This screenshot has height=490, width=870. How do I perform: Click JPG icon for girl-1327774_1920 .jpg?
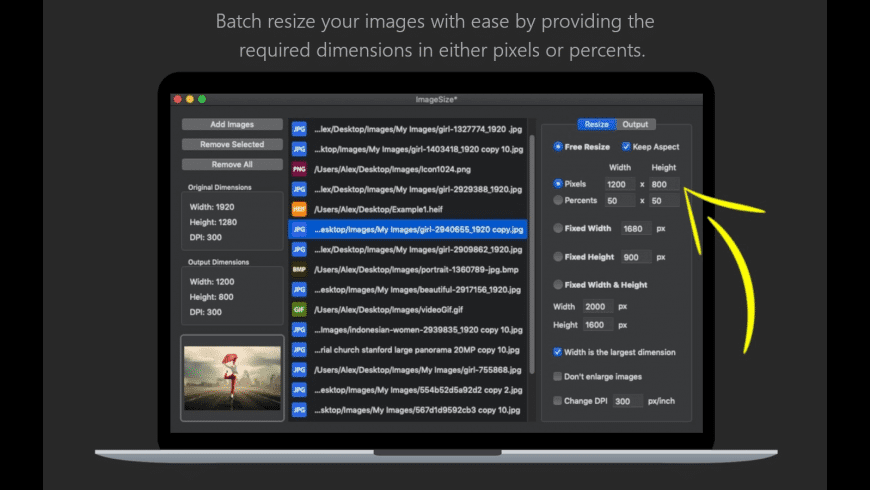pos(299,129)
